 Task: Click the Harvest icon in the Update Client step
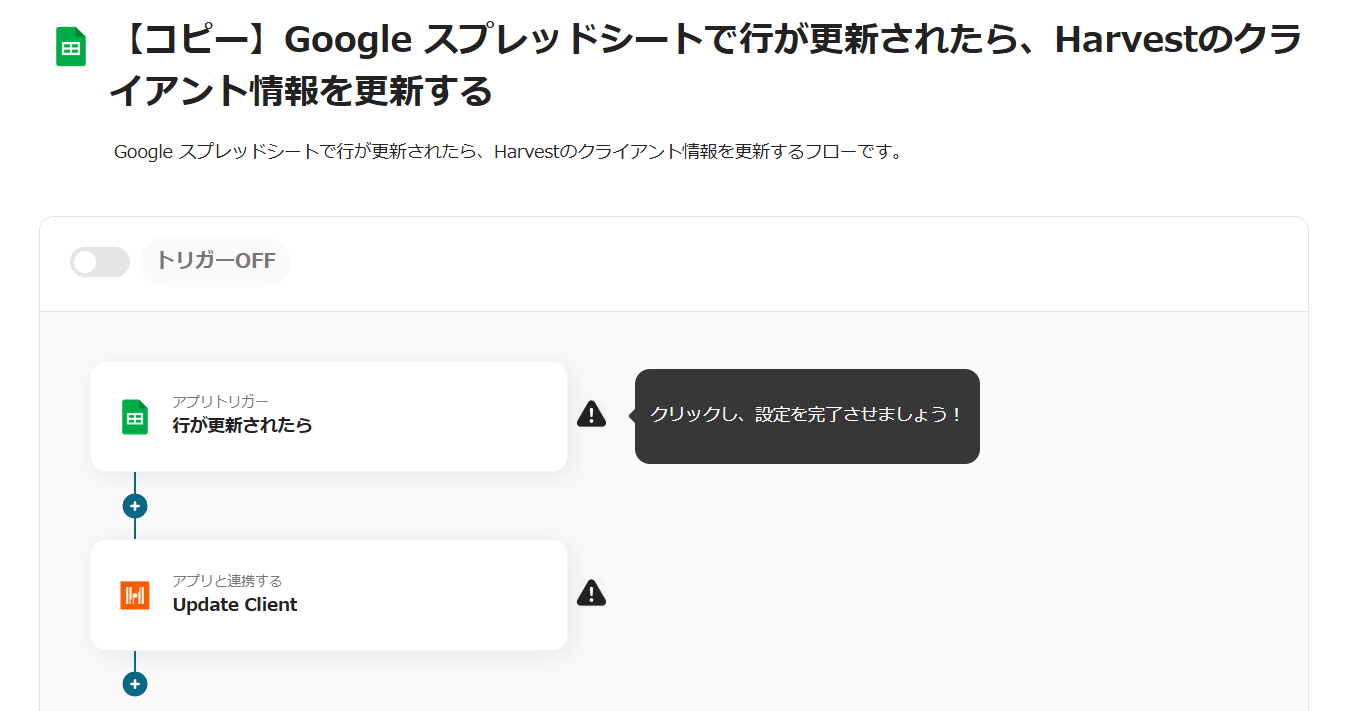135,595
